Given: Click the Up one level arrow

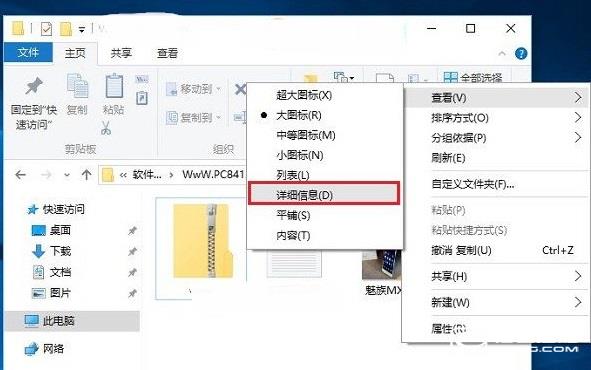Looking at the screenshot, I should [x=86, y=174].
